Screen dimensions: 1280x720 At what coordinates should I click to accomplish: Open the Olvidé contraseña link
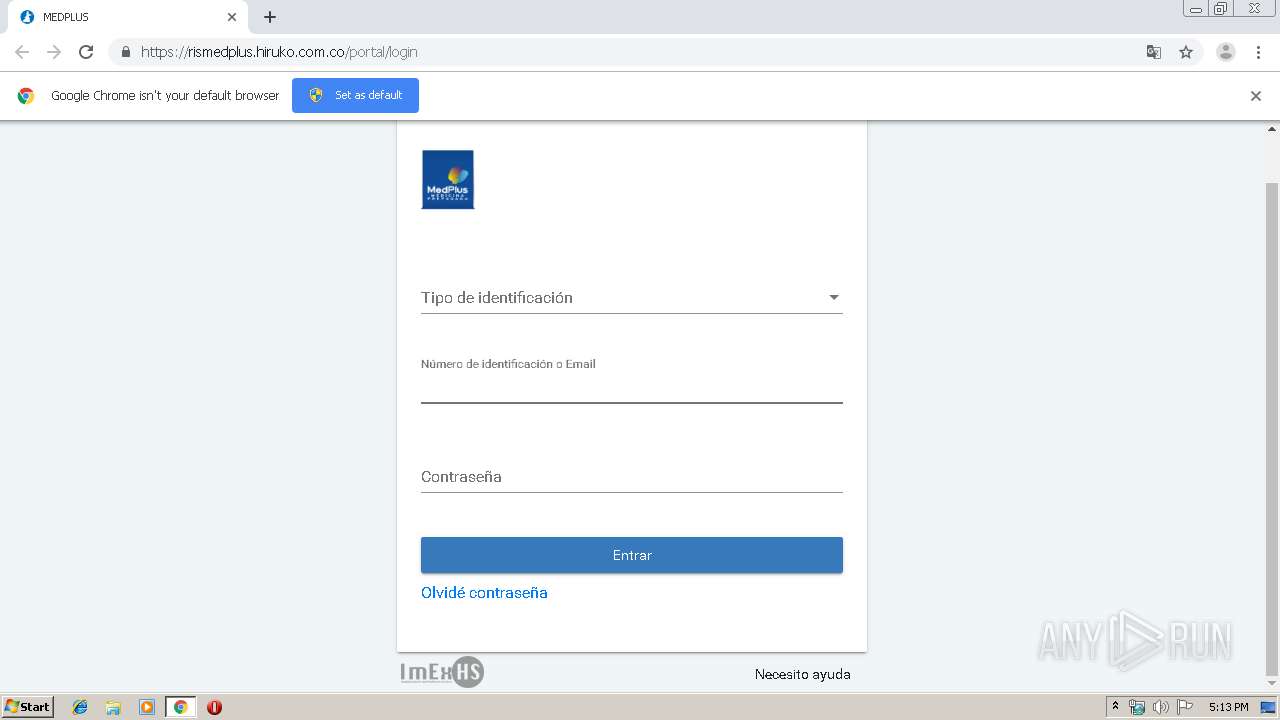[484, 593]
